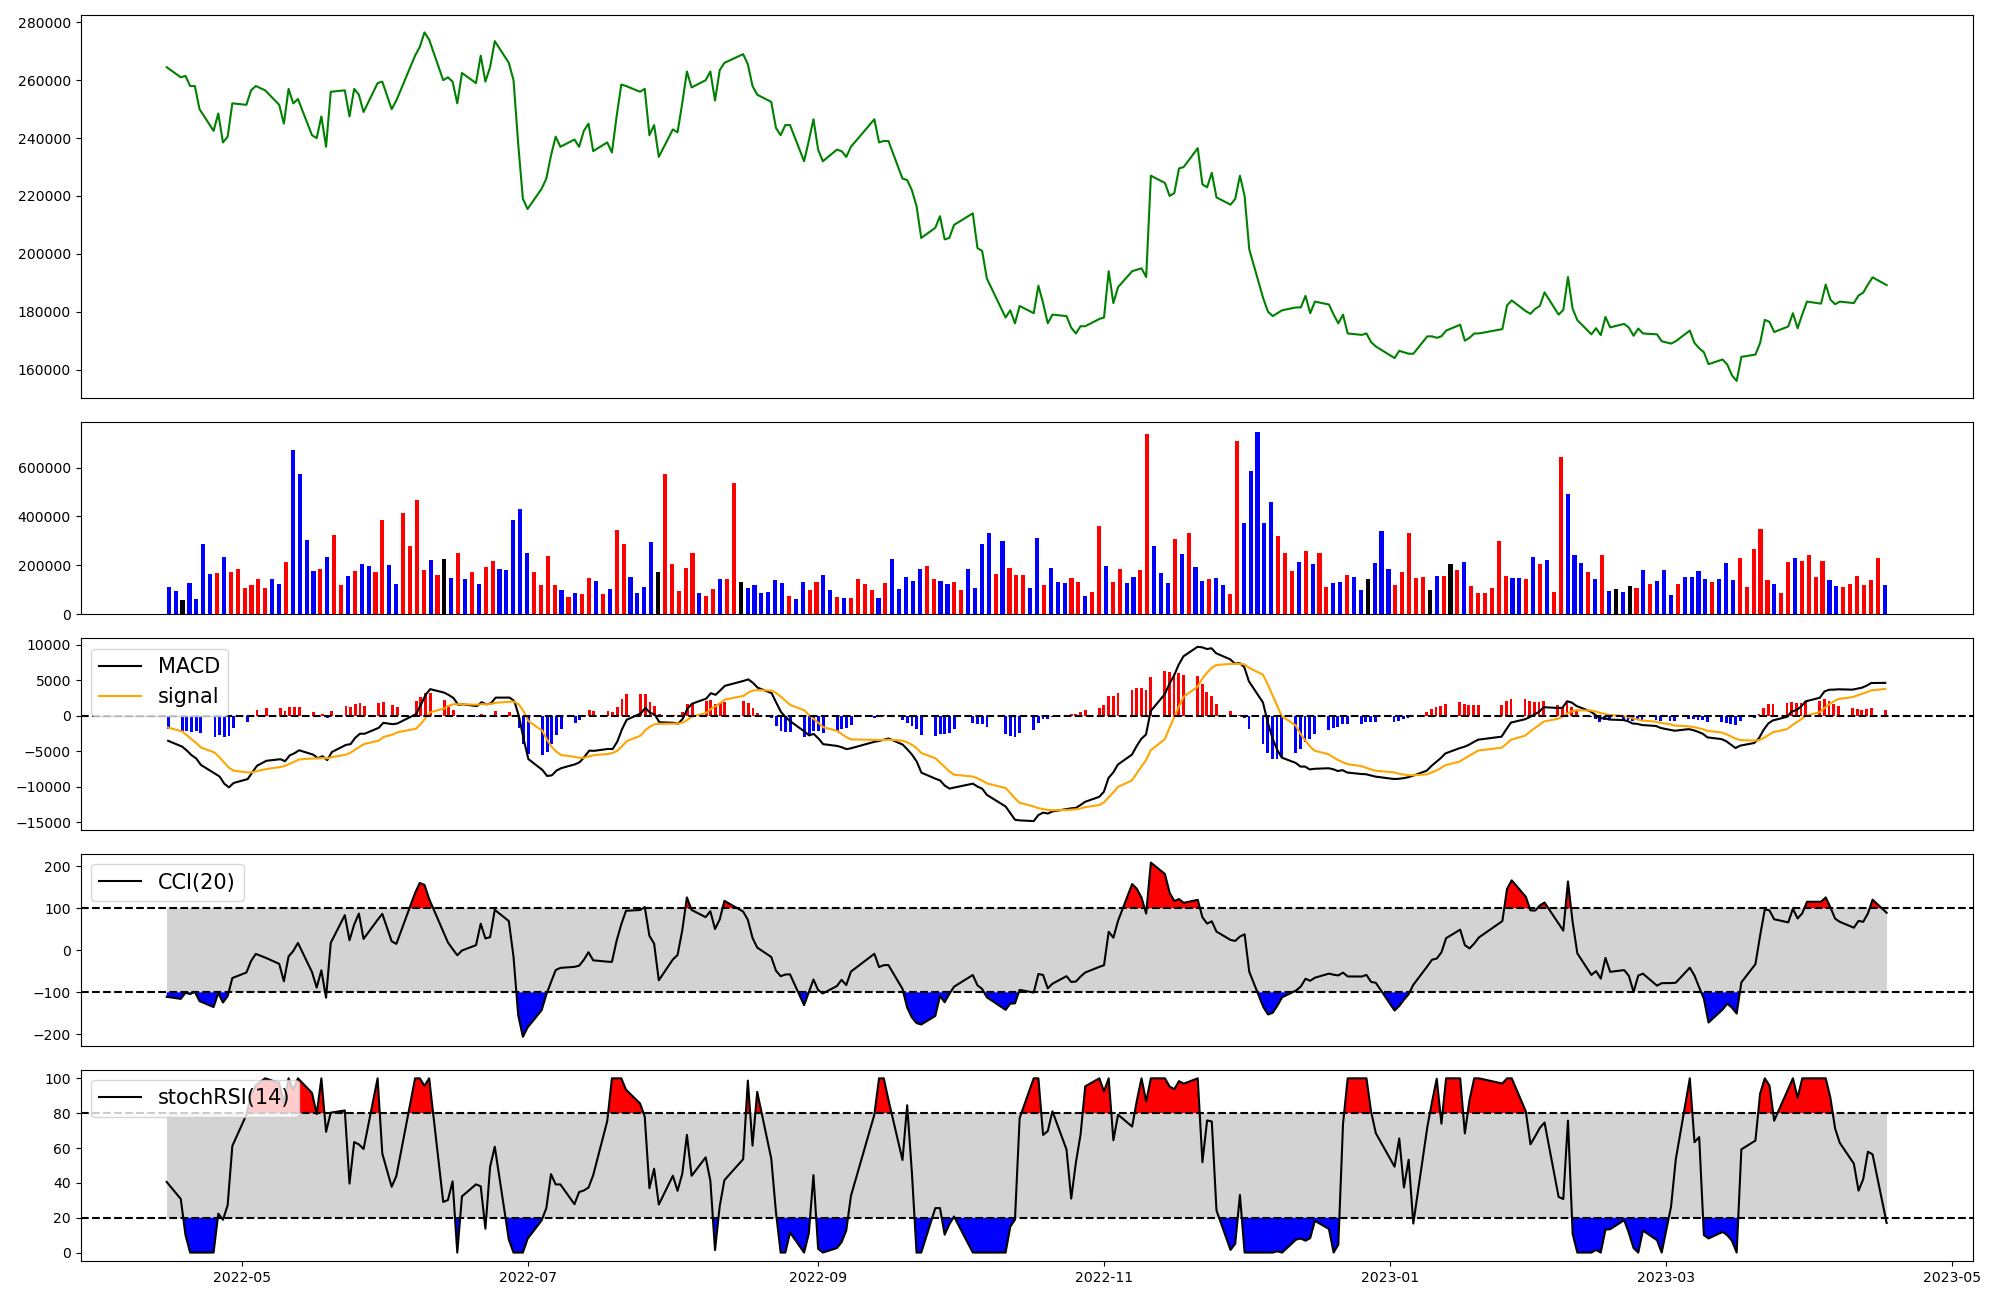Screen dimensions: 2000x1300
Task: Click the 160000 price axis label
Action: tap(45, 371)
